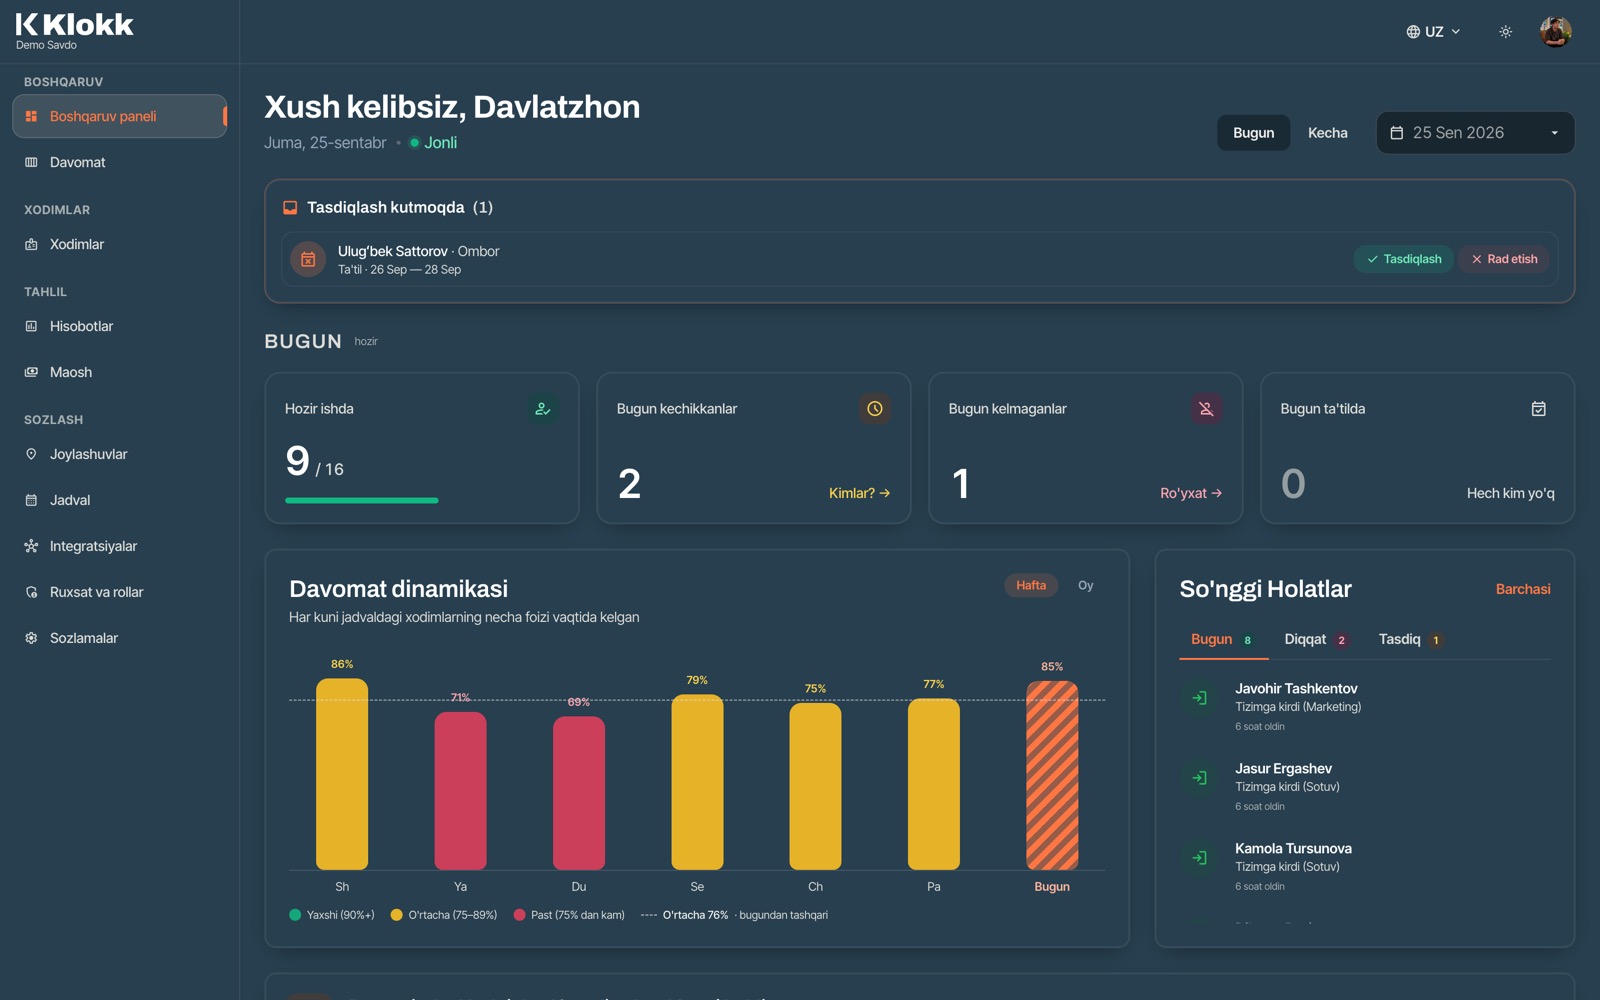1600x1000 pixels.
Task: Switch to the Kecha date toggle
Action: click(1327, 133)
